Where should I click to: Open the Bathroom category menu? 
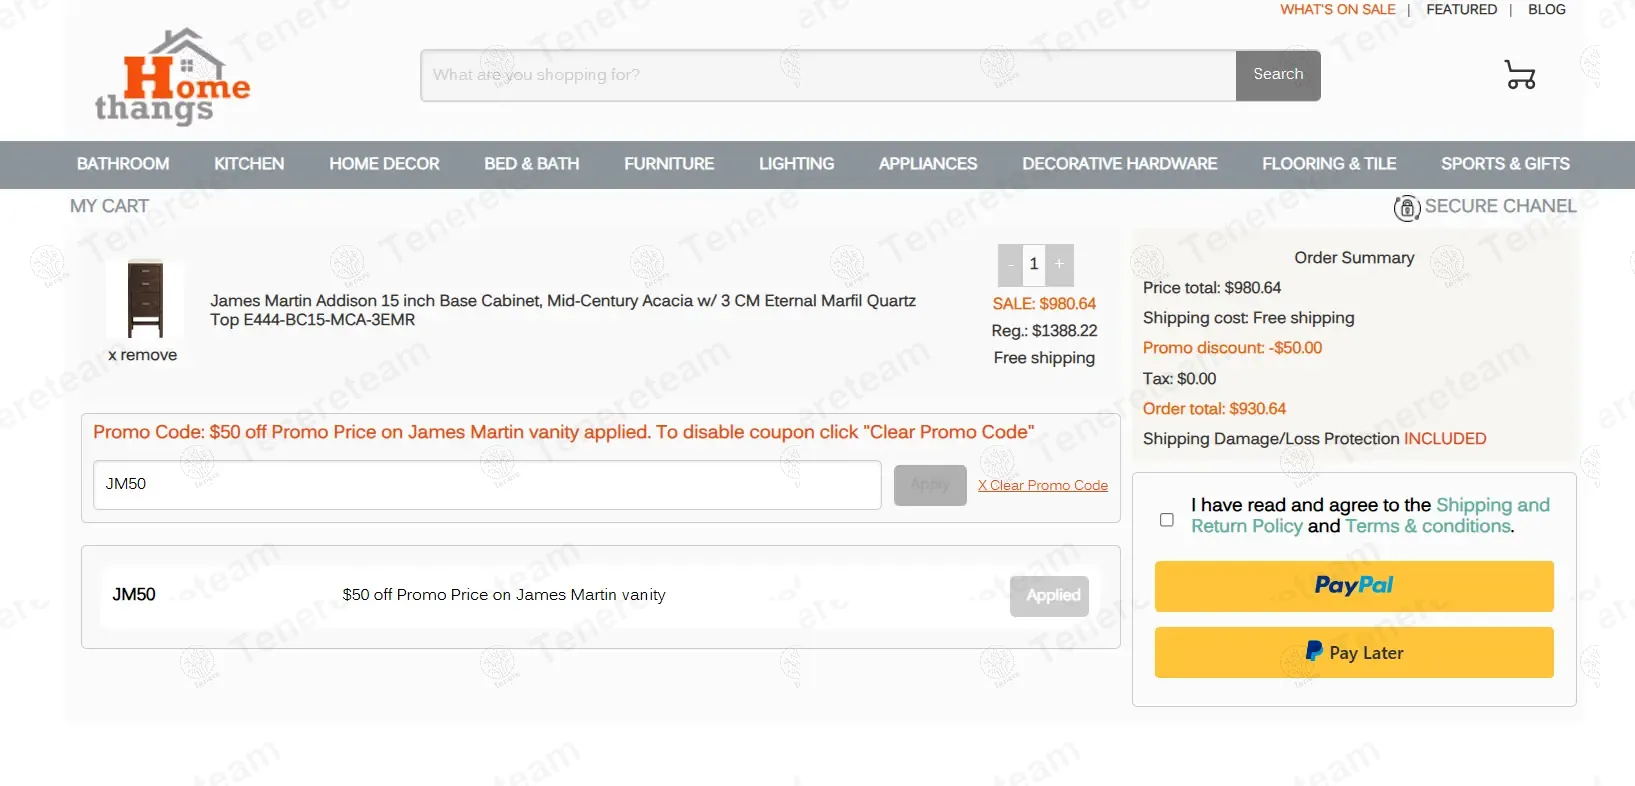click(x=123, y=164)
